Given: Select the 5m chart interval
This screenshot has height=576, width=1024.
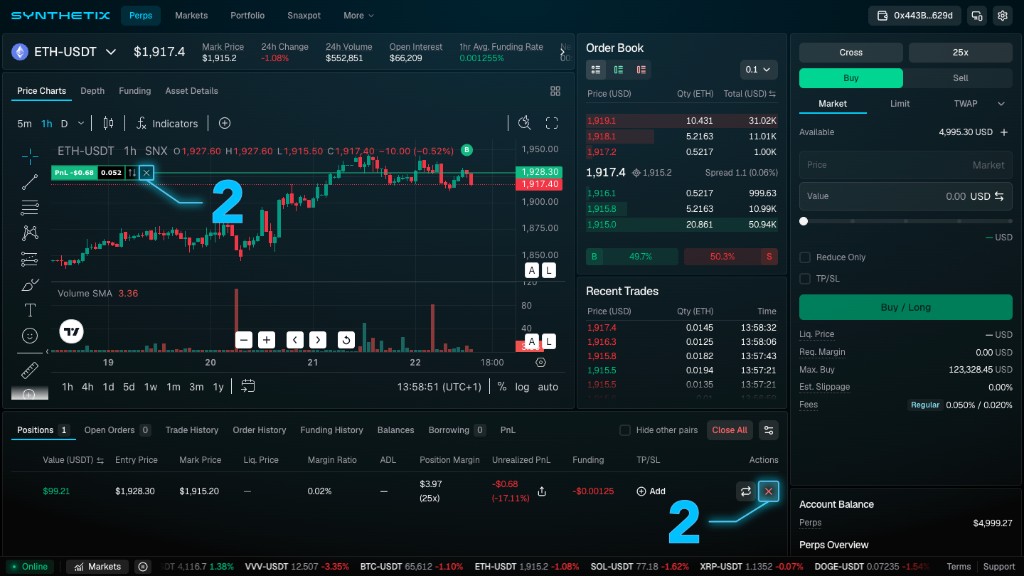Looking at the screenshot, I should point(24,123).
